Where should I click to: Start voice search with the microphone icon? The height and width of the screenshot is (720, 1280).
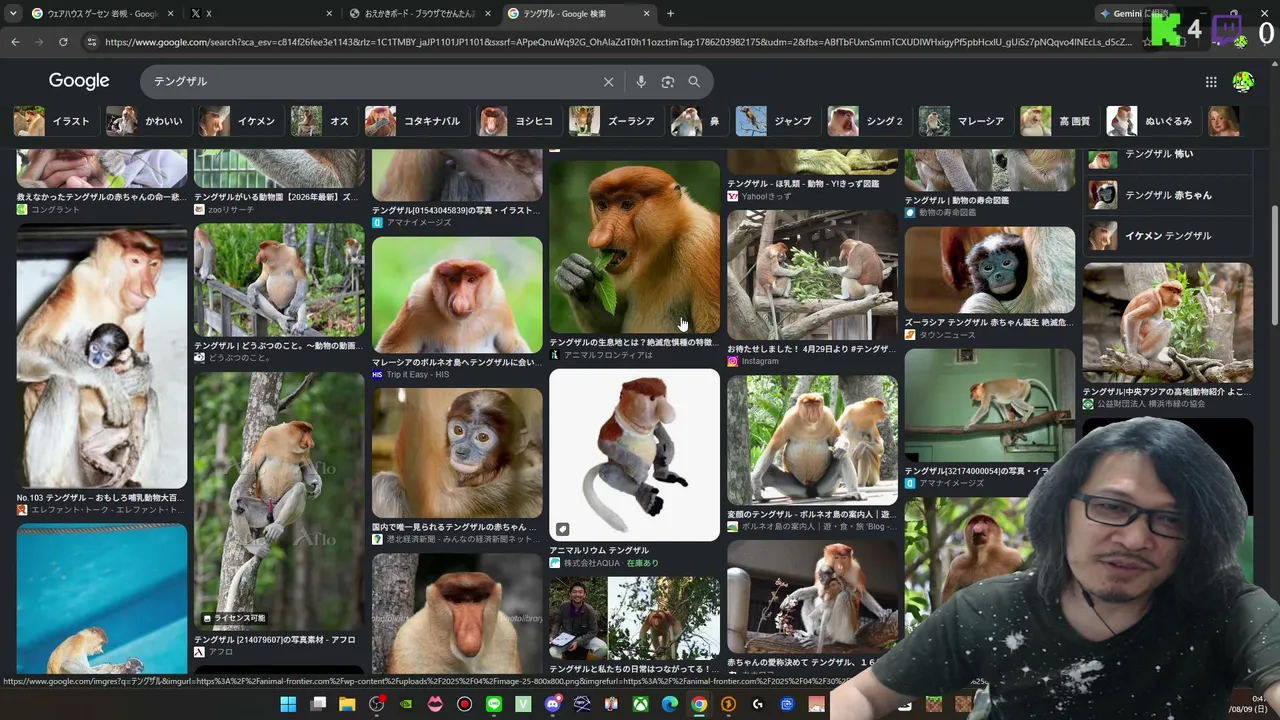click(641, 82)
